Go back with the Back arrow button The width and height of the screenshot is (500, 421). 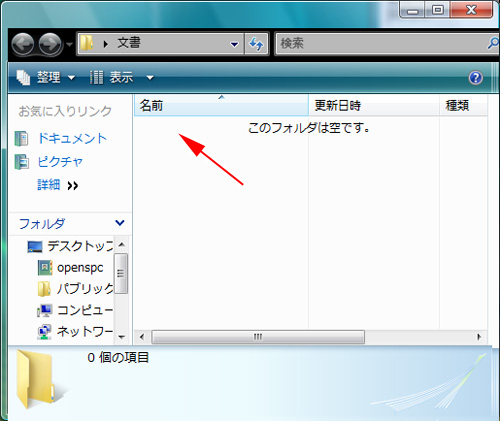coord(23,44)
